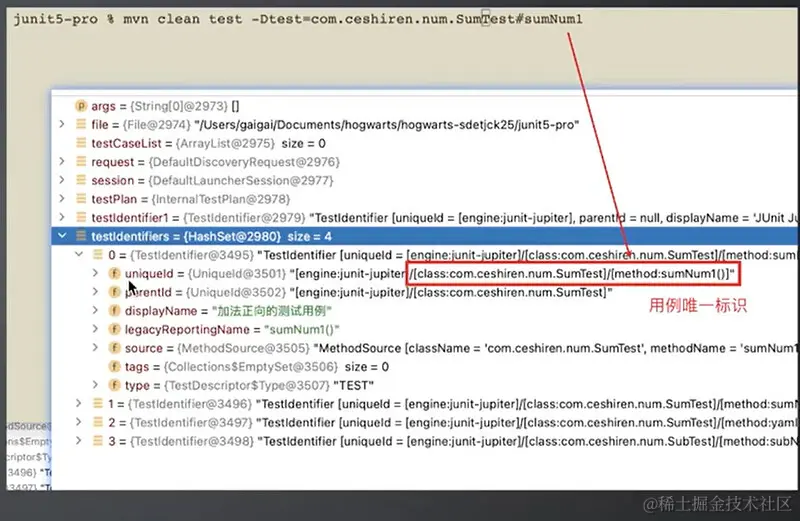Viewport: 800px width, 521px height.
Task: Expand the type TestDescriptor$Type node
Action: point(95,385)
